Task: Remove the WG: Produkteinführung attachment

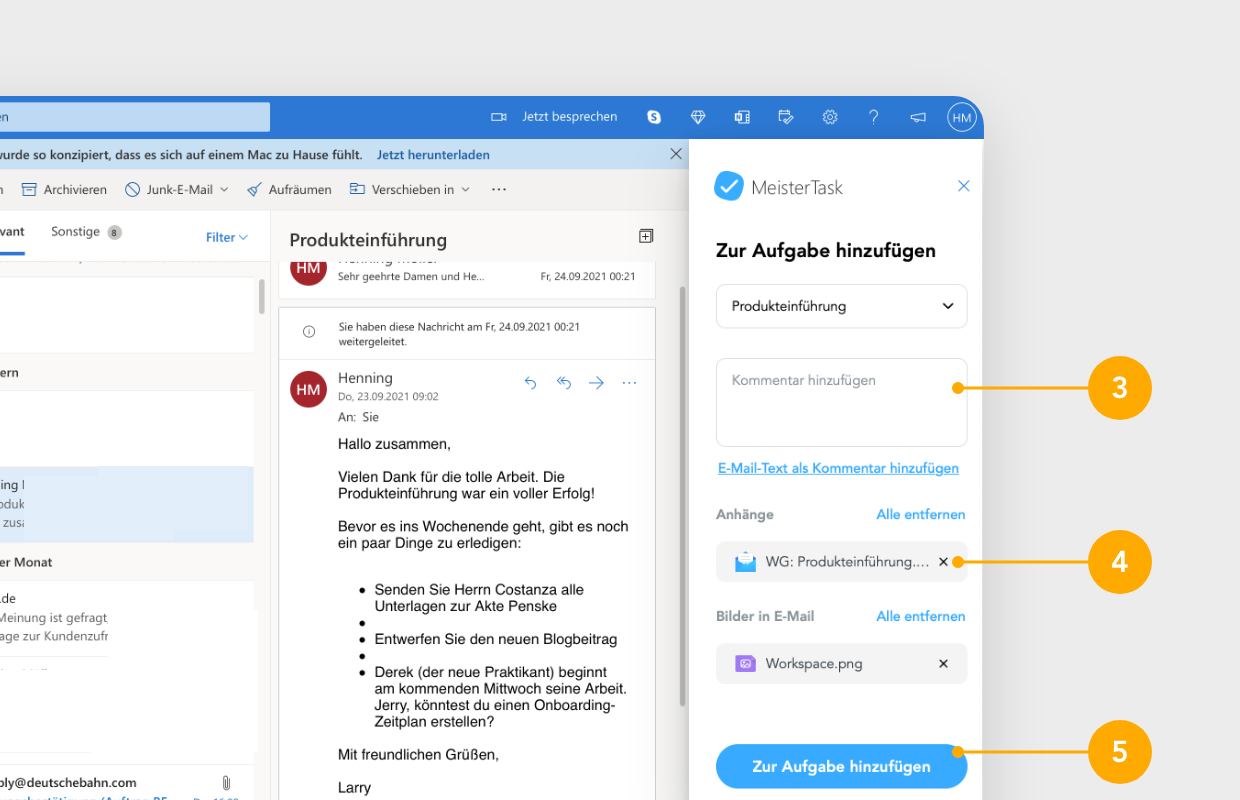Action: tap(943, 562)
